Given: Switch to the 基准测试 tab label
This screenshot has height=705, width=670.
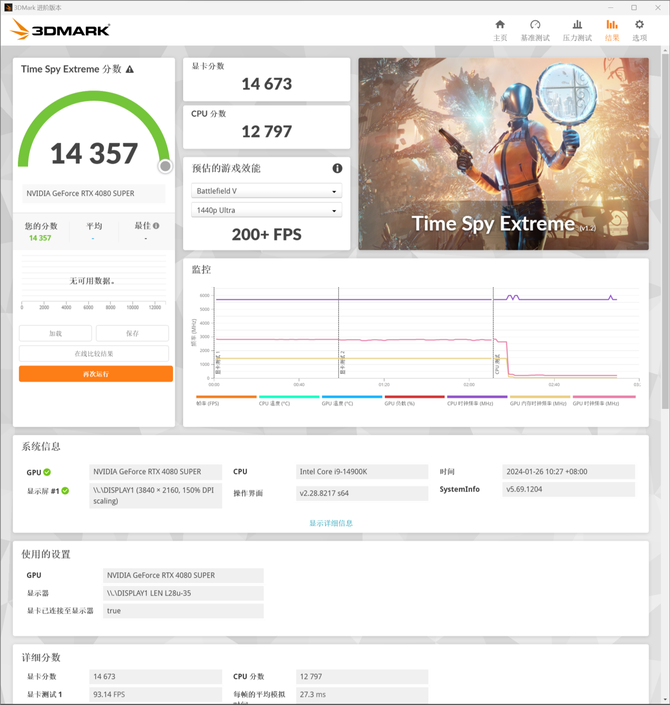Looking at the screenshot, I should tap(535, 38).
